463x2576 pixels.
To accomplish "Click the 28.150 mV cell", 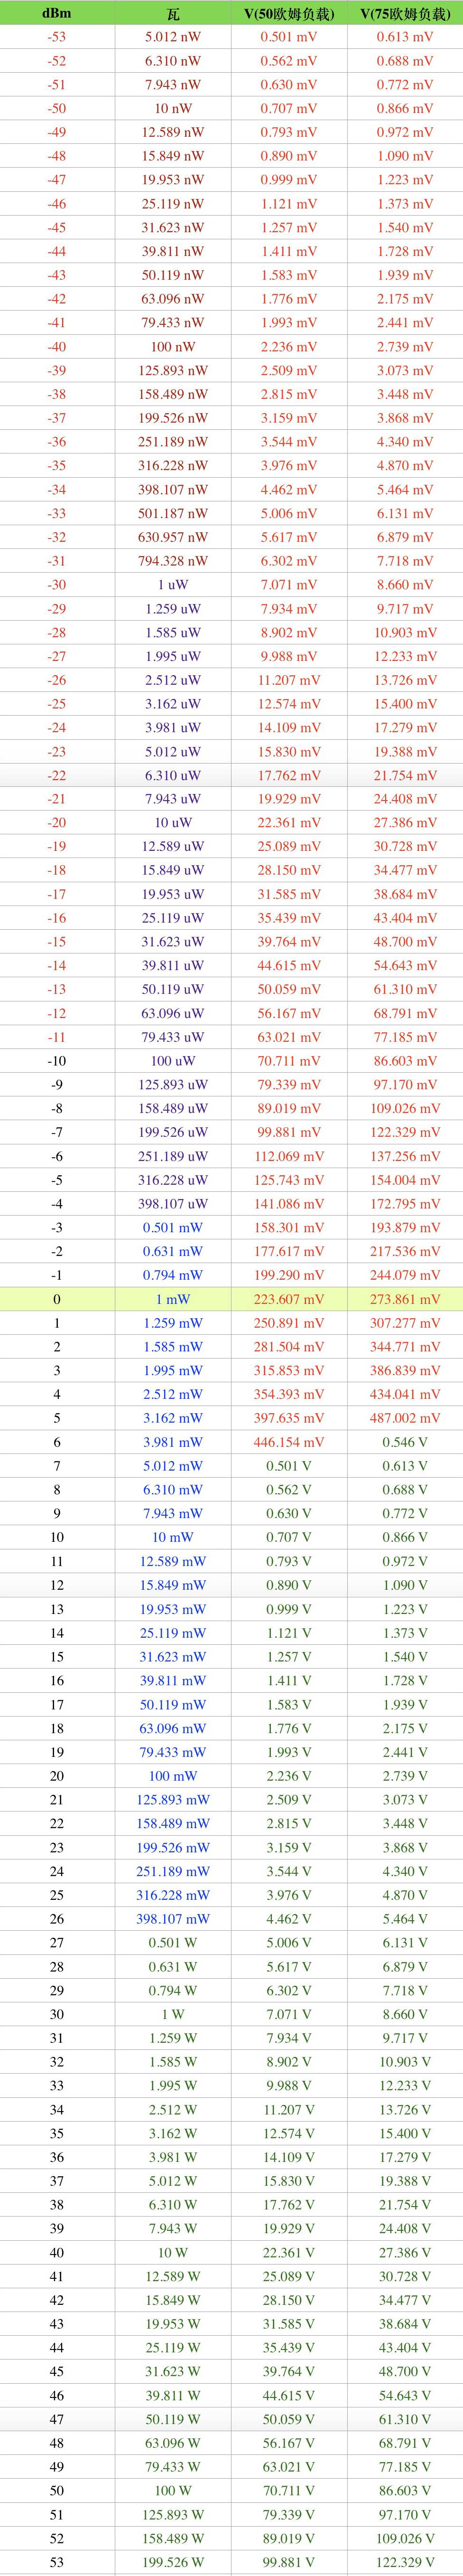I will pos(289,871).
